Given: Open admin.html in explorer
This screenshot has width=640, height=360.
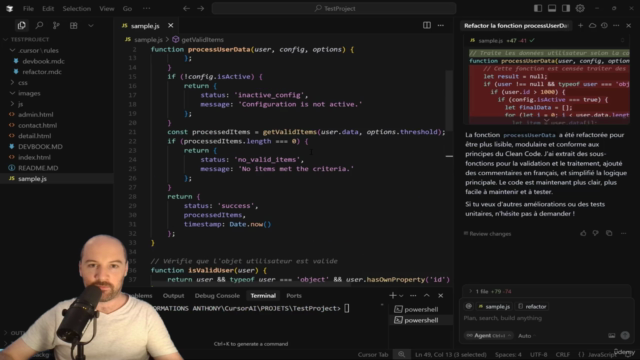Looking at the screenshot, I should (x=36, y=115).
